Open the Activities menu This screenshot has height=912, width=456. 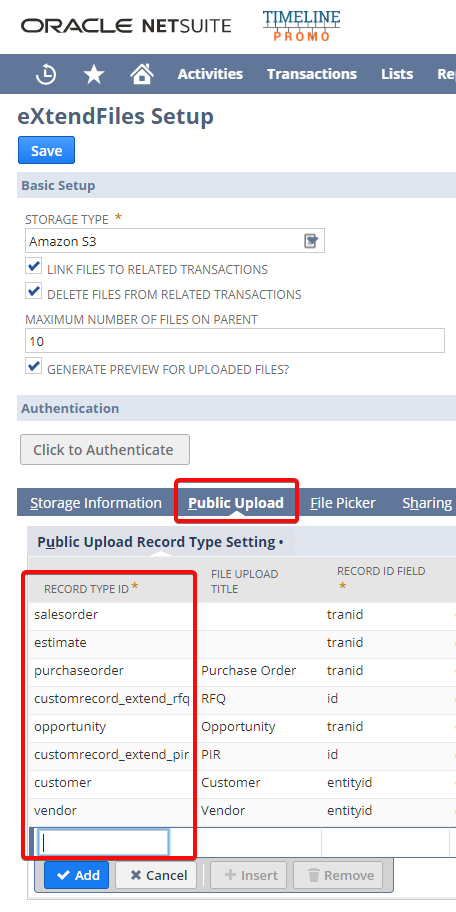tap(210, 74)
